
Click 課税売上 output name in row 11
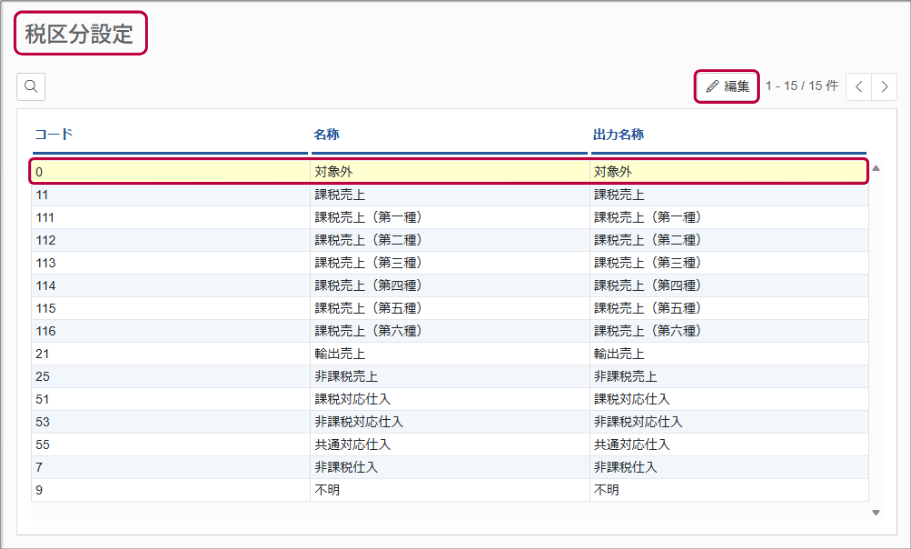pyautogui.click(x=619, y=195)
